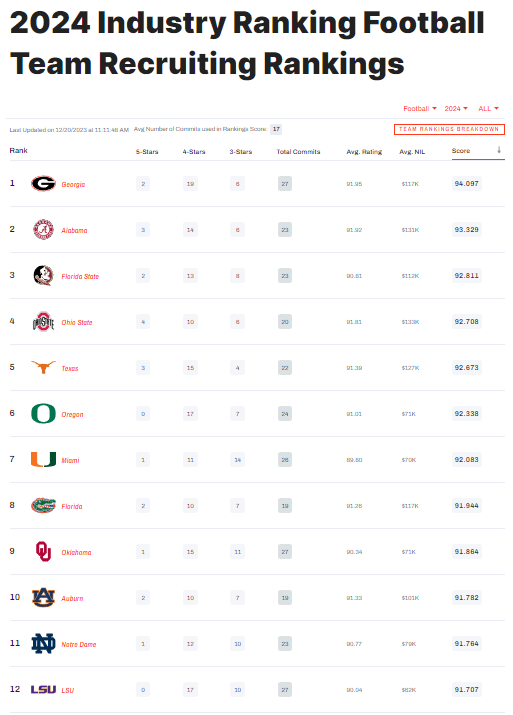The width and height of the screenshot is (513, 715).
Task: Open the 2024 year dropdown
Action: click(x=456, y=109)
